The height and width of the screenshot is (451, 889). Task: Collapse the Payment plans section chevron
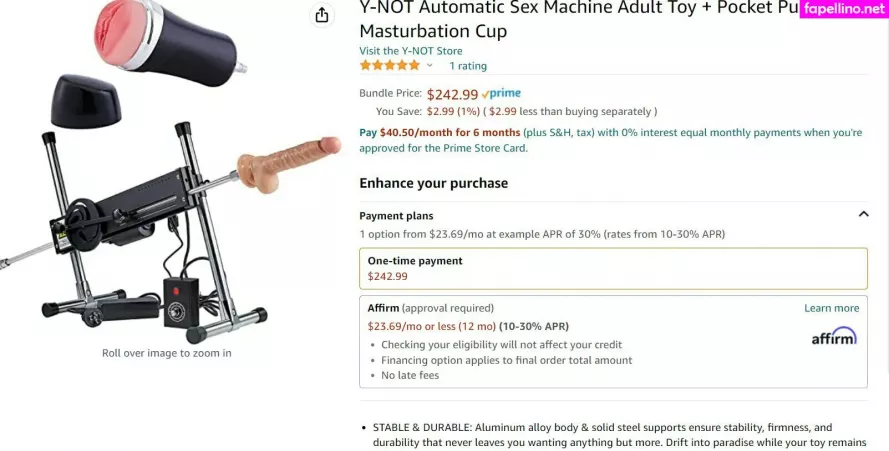[863, 214]
